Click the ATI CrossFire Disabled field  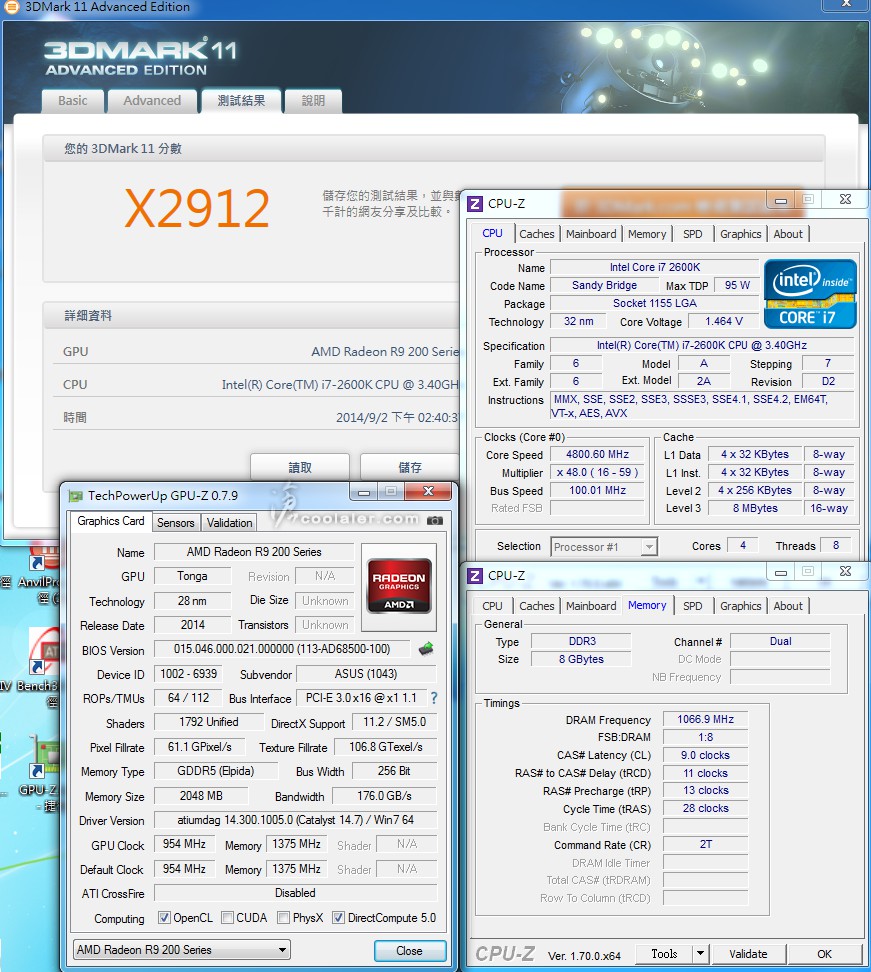point(296,893)
